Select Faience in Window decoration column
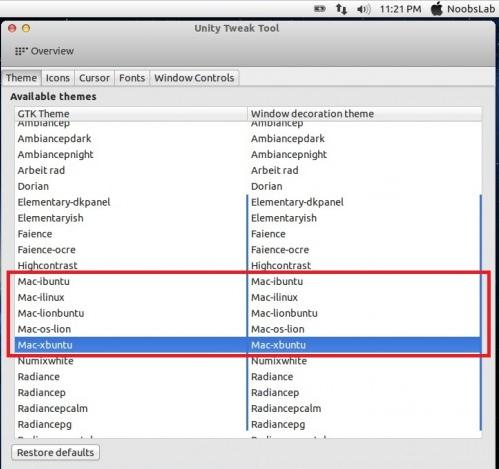Screen dimensions: 499x469 [364, 234]
